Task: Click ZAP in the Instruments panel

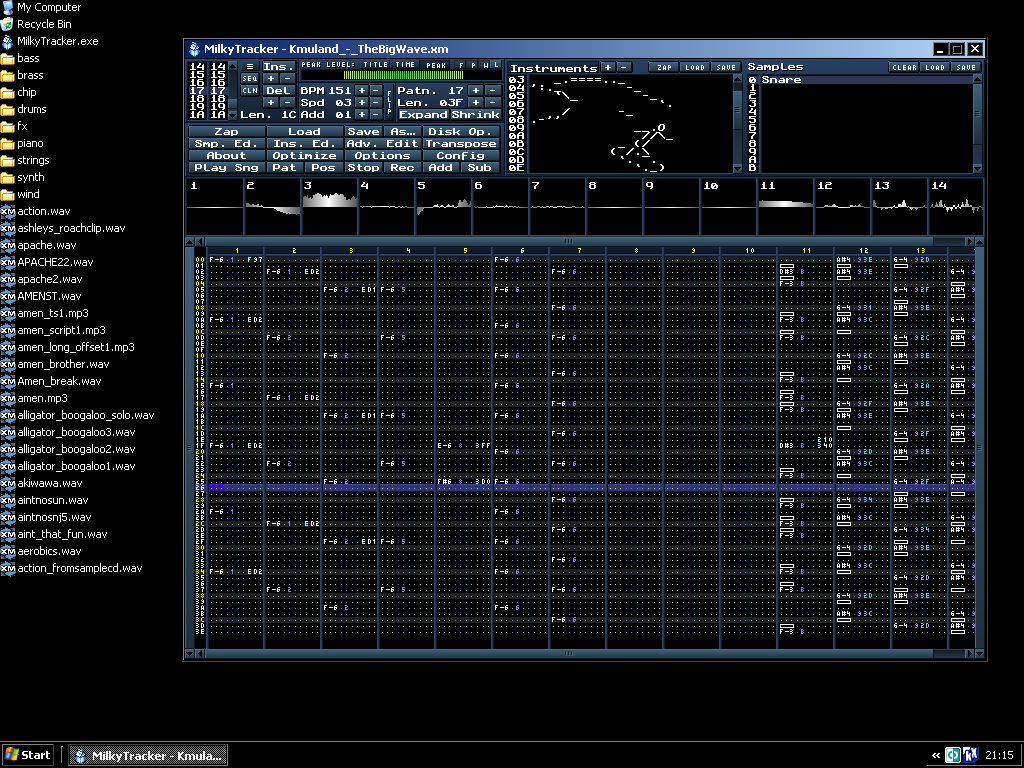Action: [x=664, y=67]
